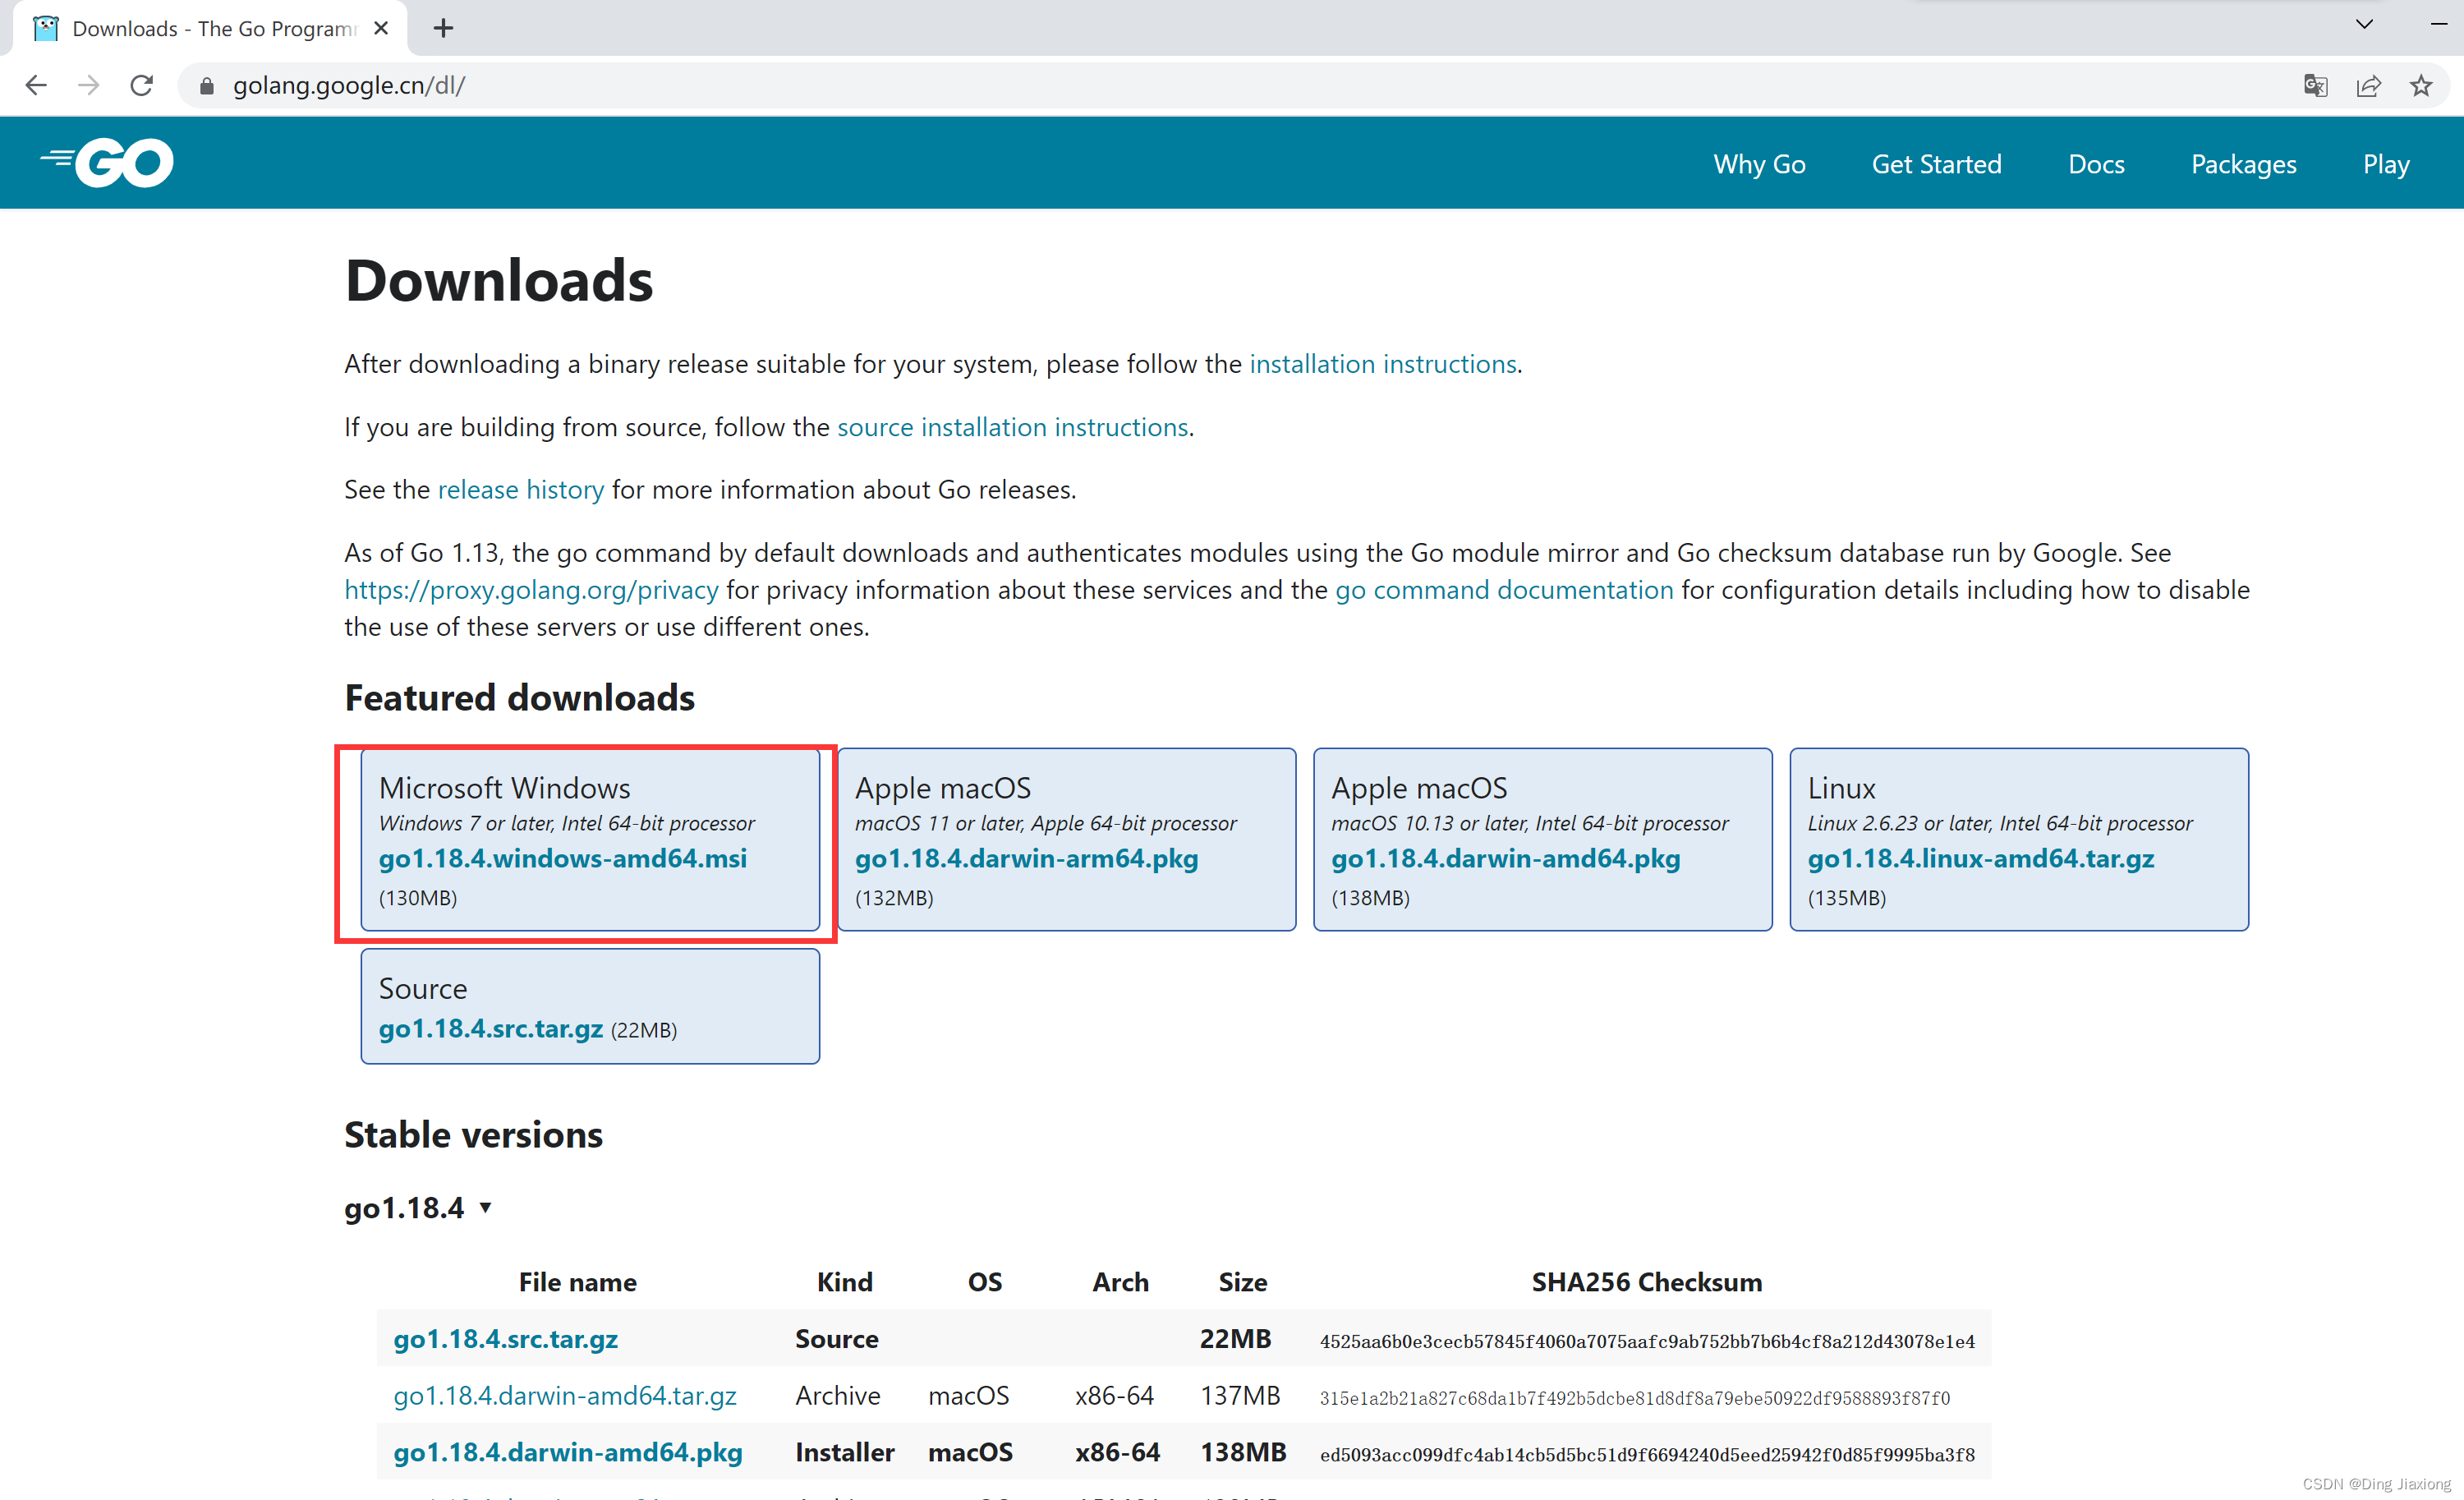Open Get Started in navigation

tap(1936, 164)
